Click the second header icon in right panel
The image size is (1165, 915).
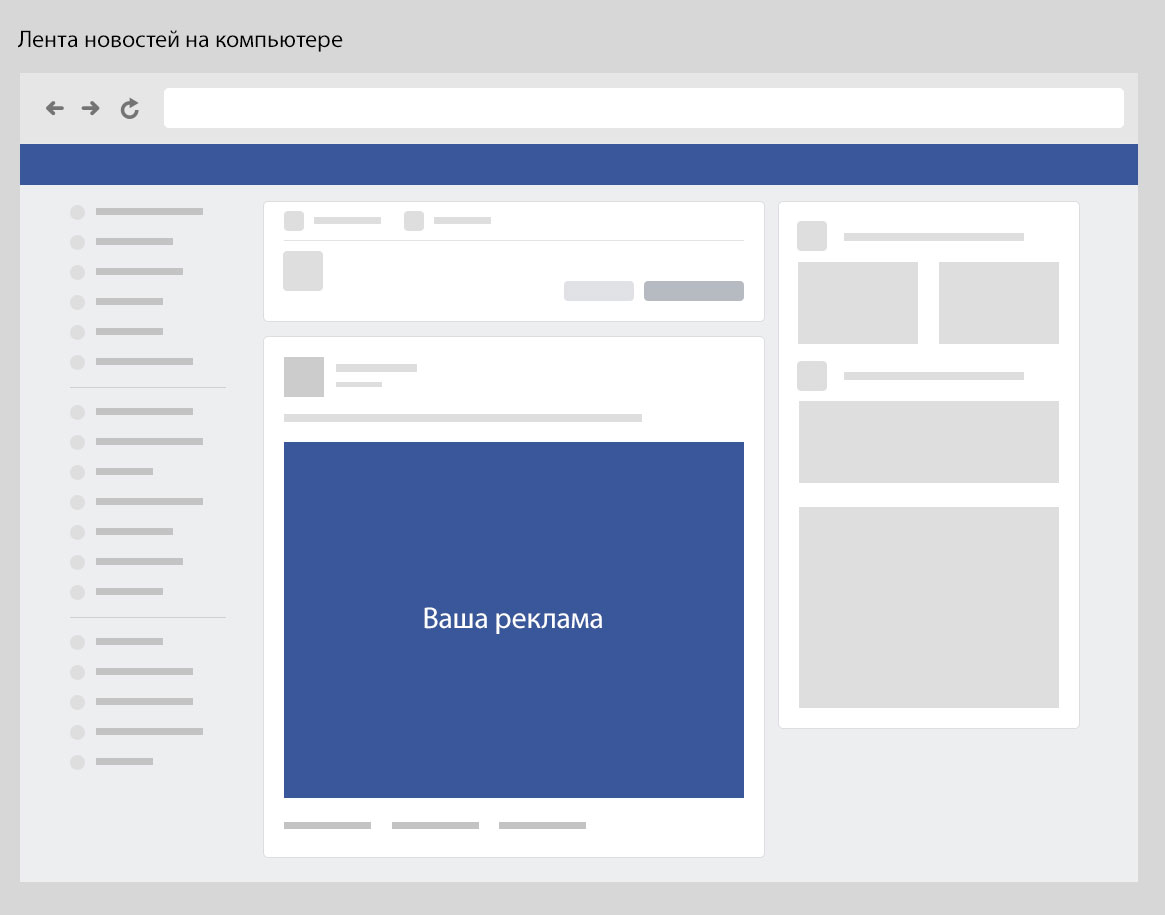tap(812, 376)
